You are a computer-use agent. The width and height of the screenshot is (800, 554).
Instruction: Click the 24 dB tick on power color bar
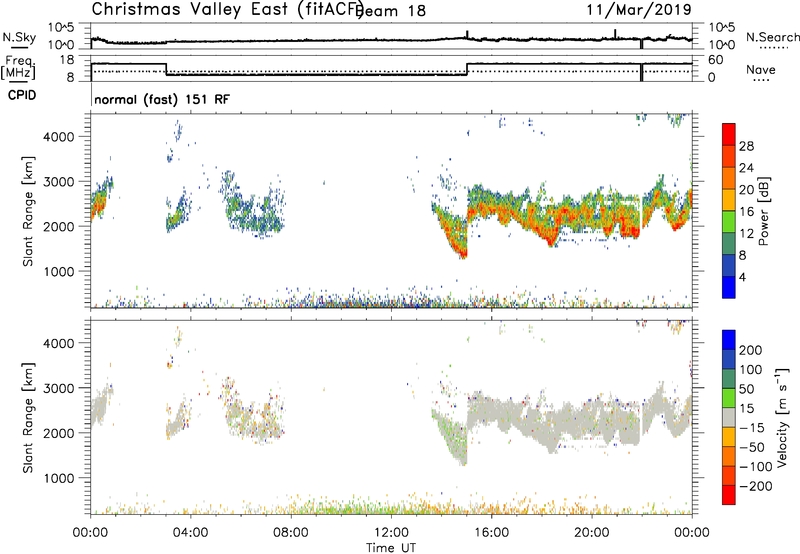pos(746,168)
